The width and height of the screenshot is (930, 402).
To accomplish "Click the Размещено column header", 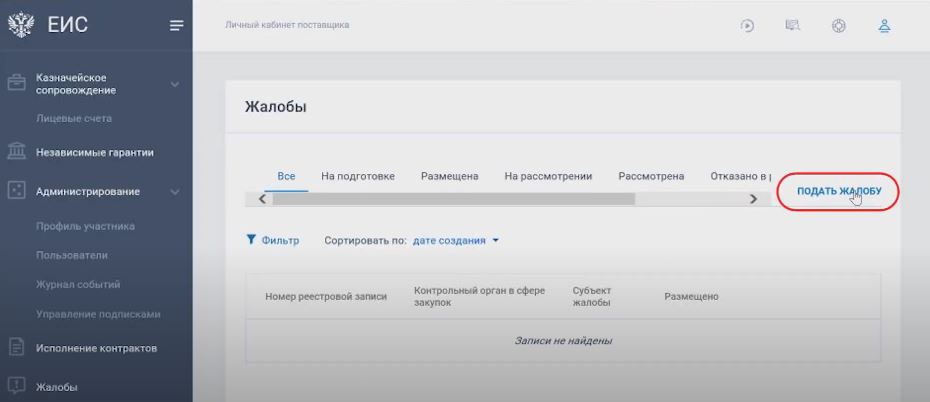I will tap(692, 296).
